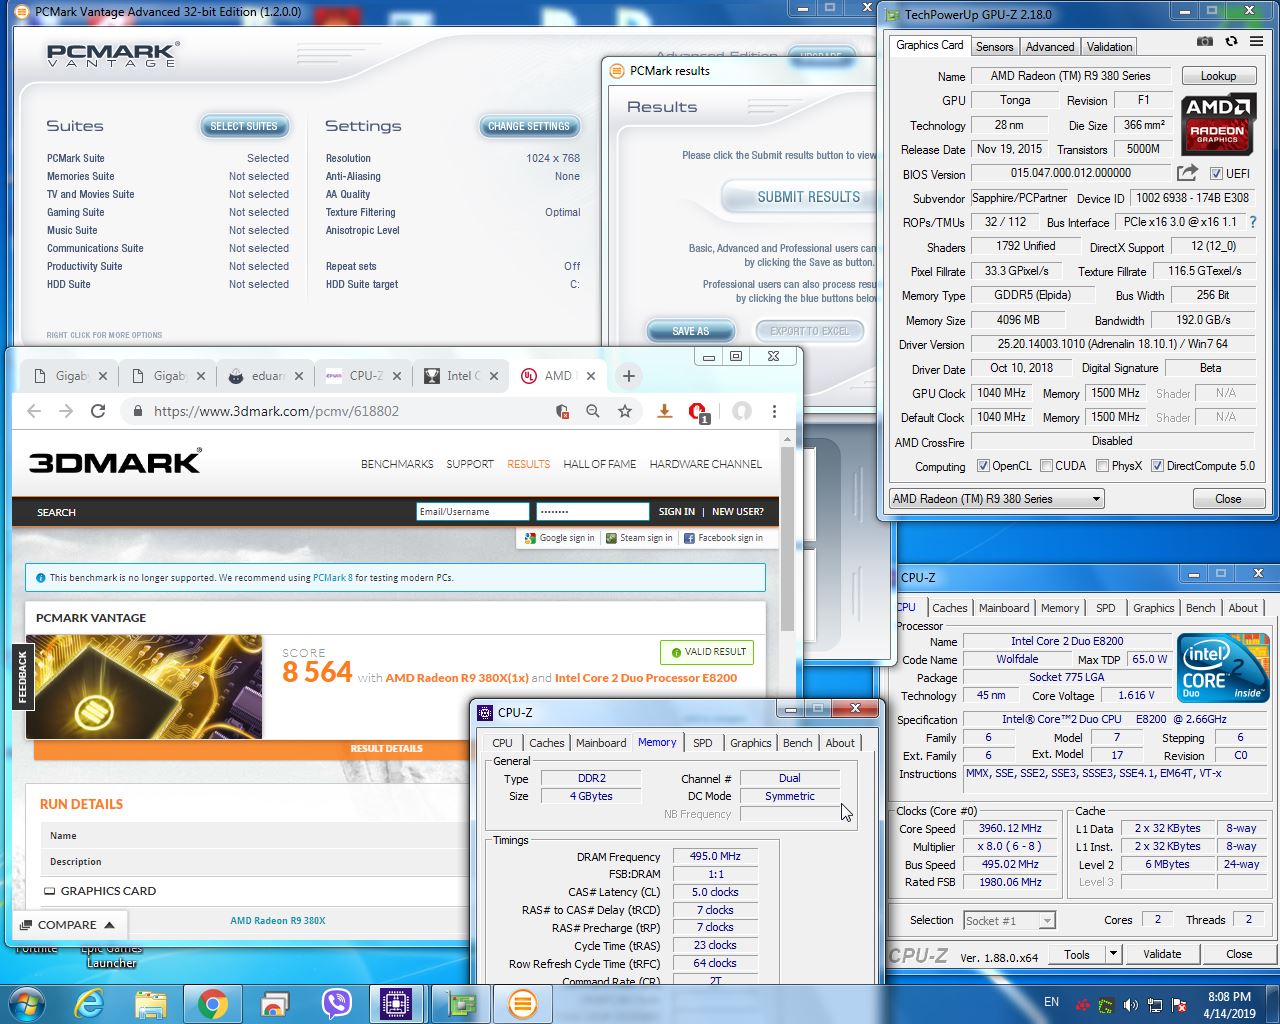1280x1024 pixels.
Task: Click the PCMark Vantage result thumbnail image
Action: 144,687
